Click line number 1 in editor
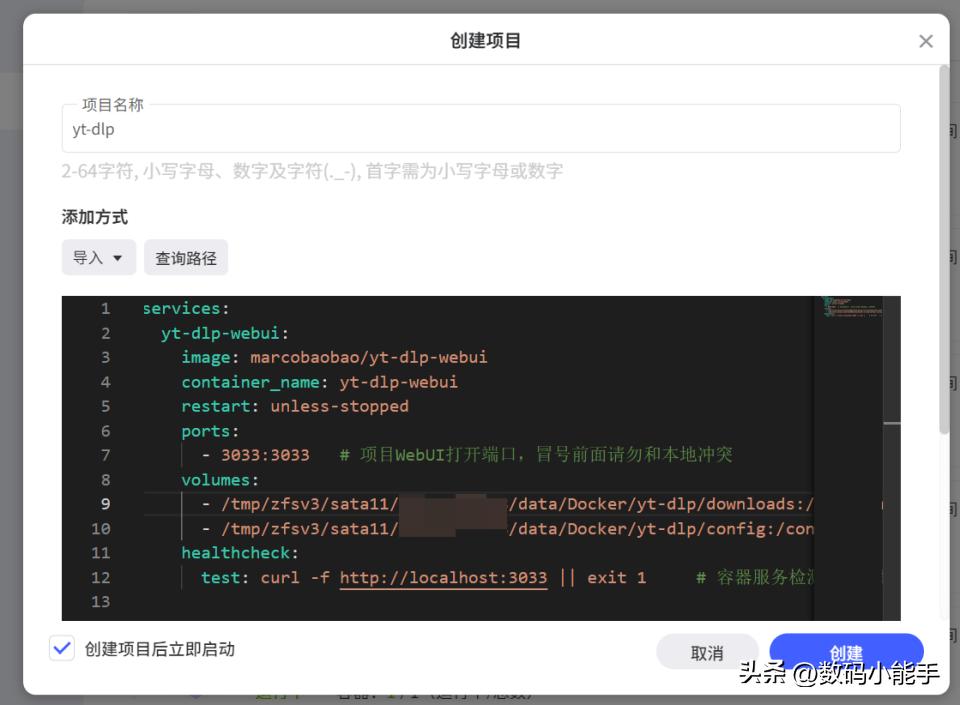The width and height of the screenshot is (960, 705). (105, 308)
